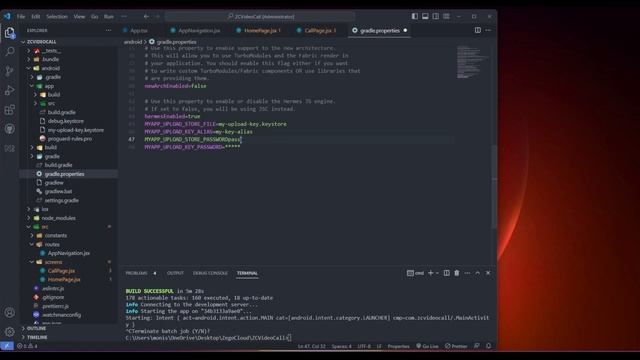Navigate forward with the title bar arrow

click(x=158, y=16)
